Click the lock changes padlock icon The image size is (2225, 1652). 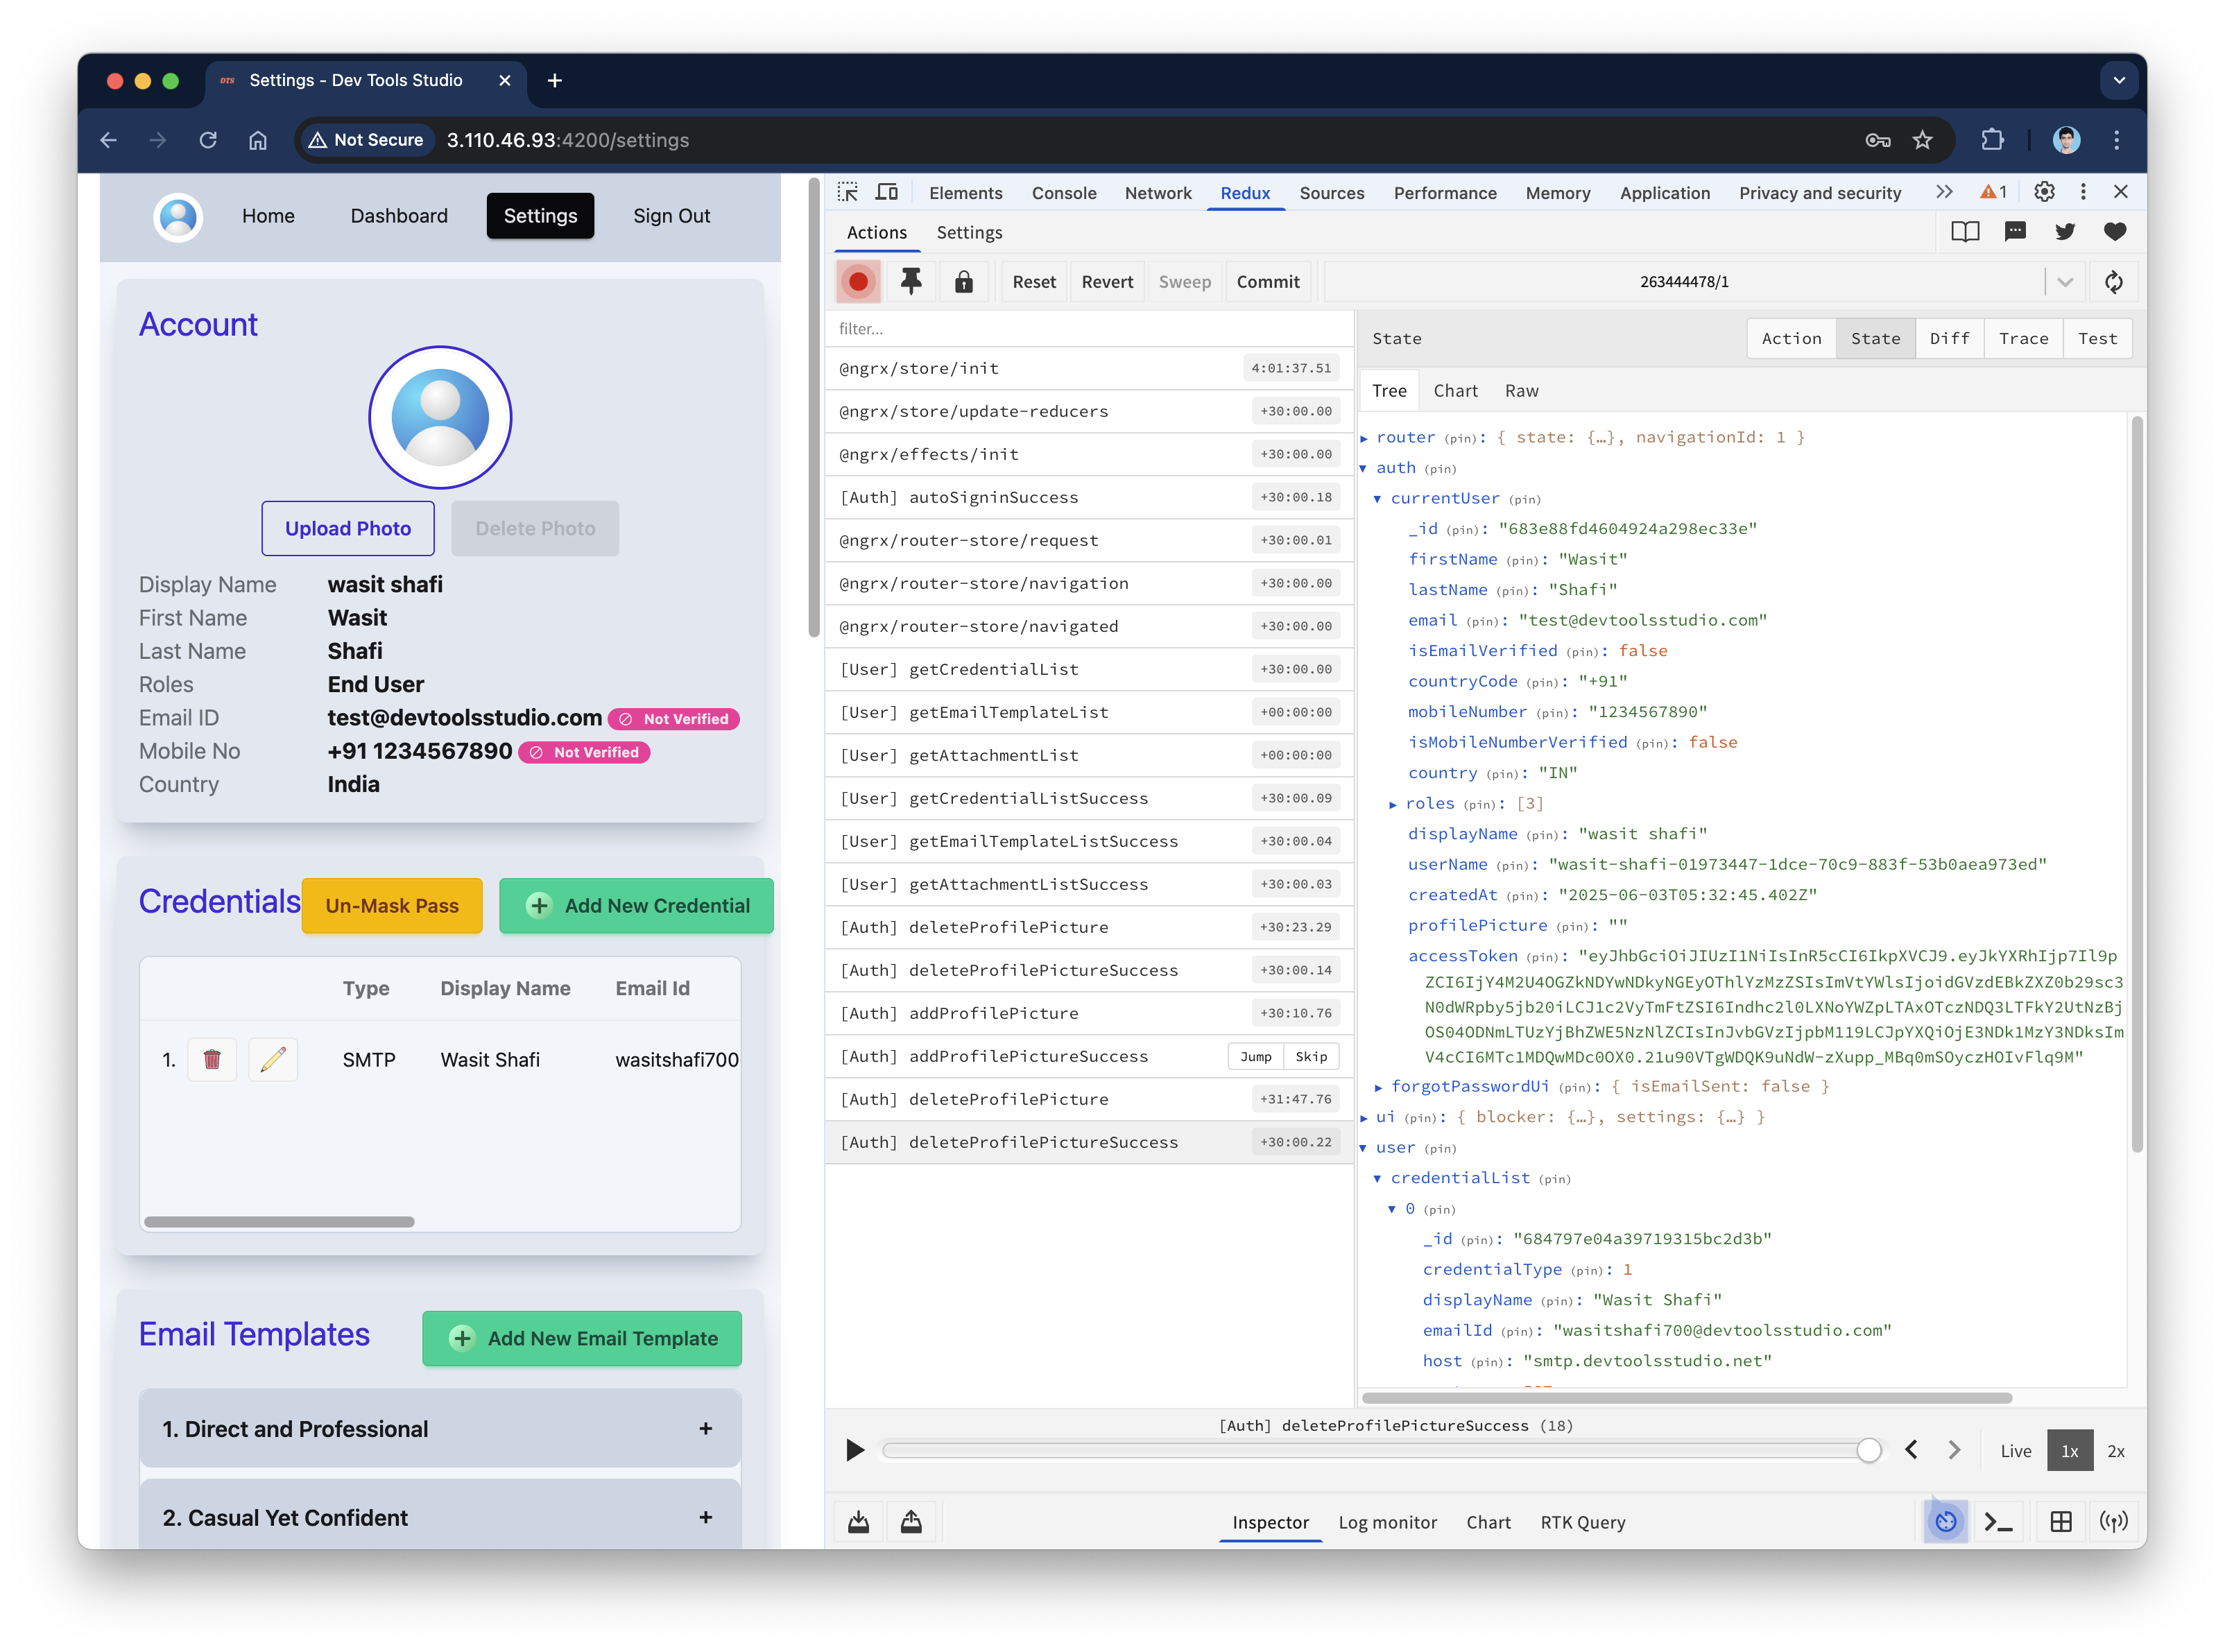point(963,282)
